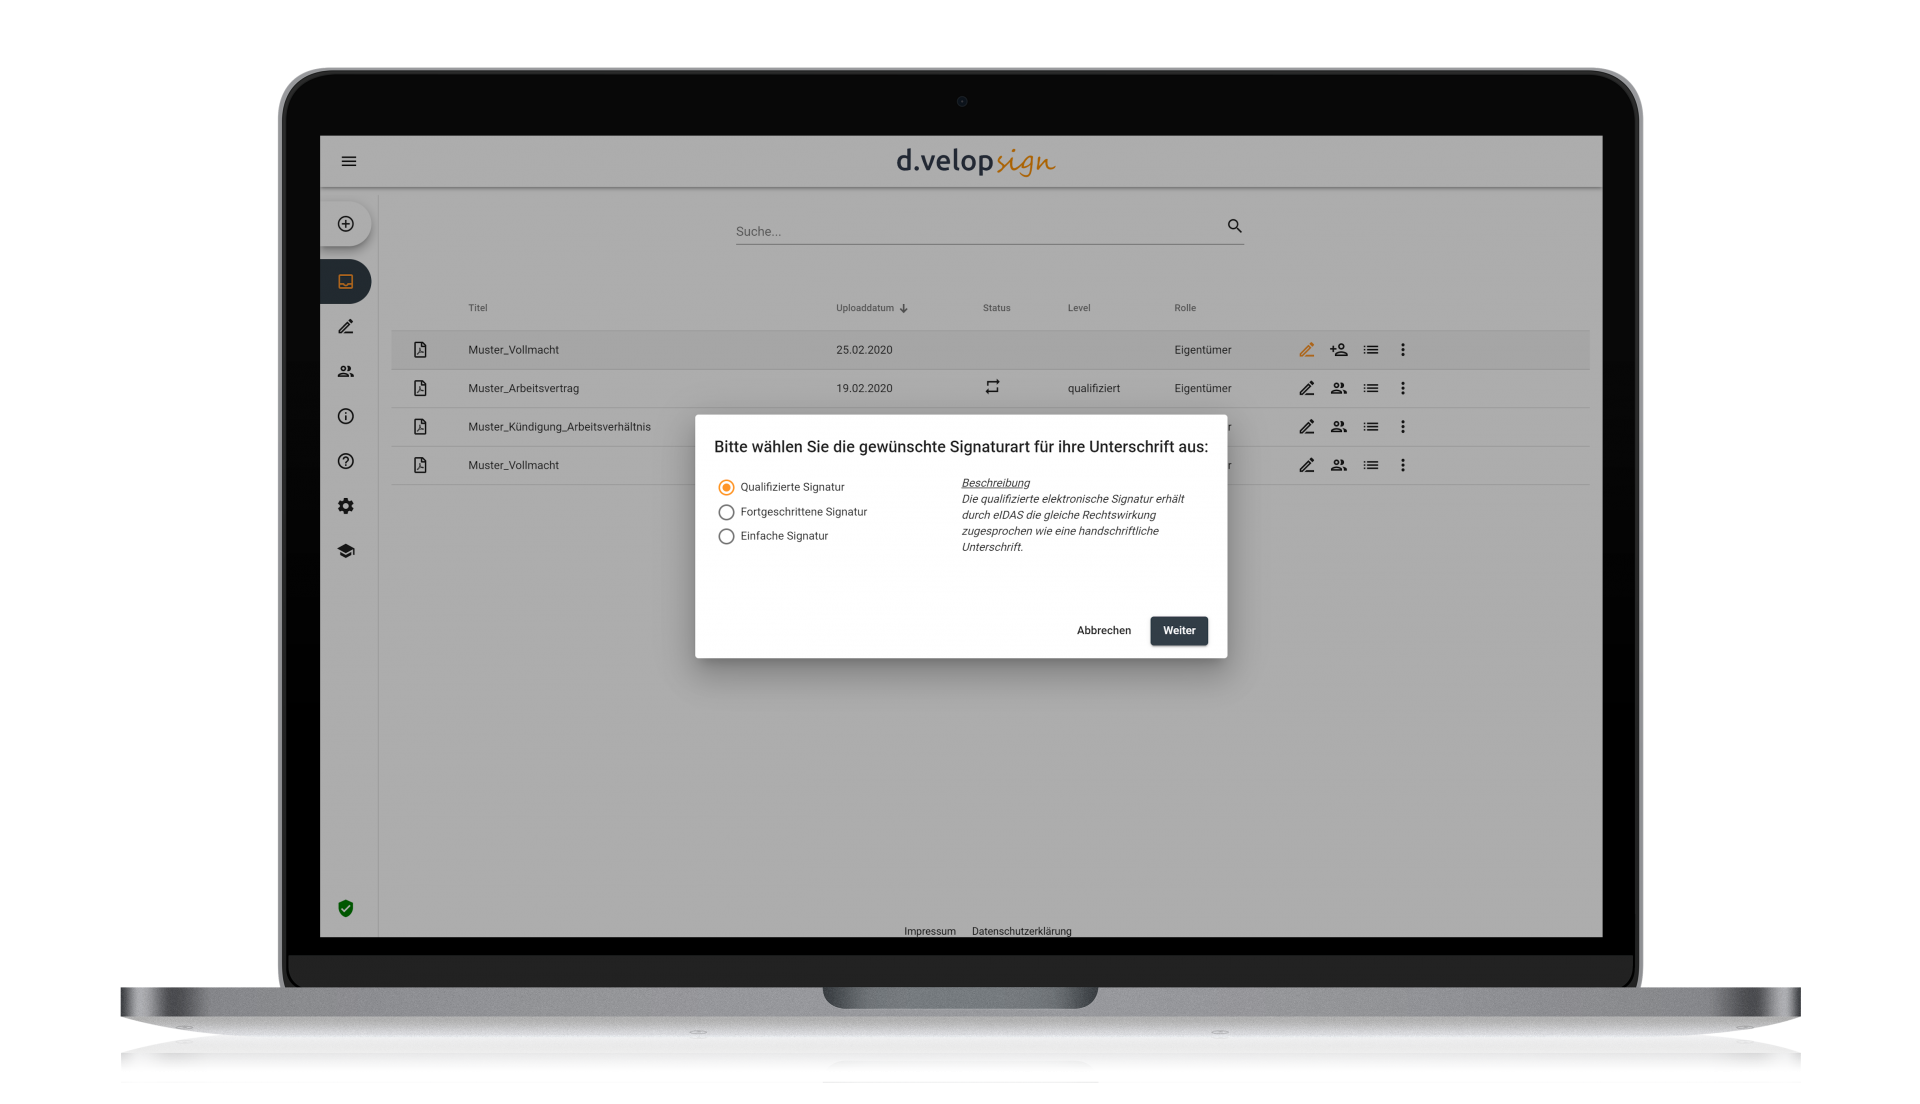Open the signature pen sidebar icon
The height and width of the screenshot is (1104, 1920).
coord(346,327)
